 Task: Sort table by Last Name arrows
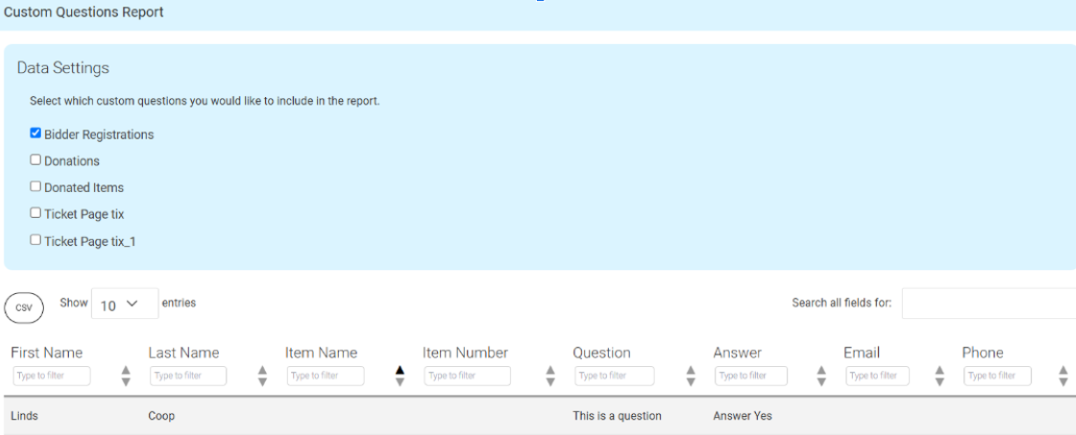pos(263,375)
